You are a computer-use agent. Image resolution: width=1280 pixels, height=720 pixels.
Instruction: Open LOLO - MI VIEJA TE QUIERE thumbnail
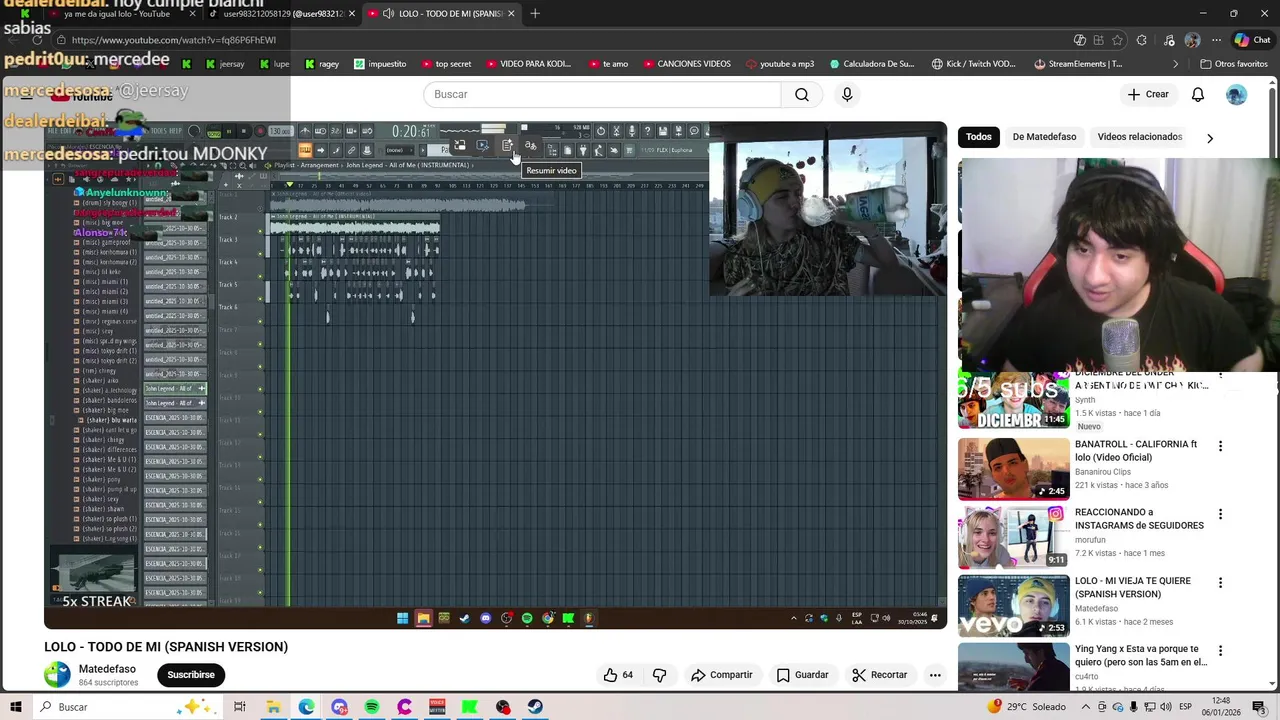[1013, 605]
